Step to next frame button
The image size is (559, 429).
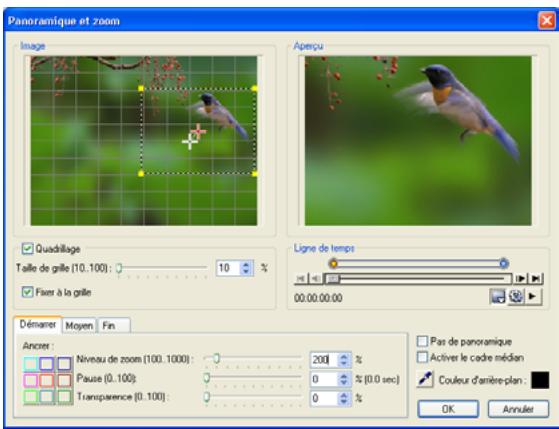[x=520, y=278]
